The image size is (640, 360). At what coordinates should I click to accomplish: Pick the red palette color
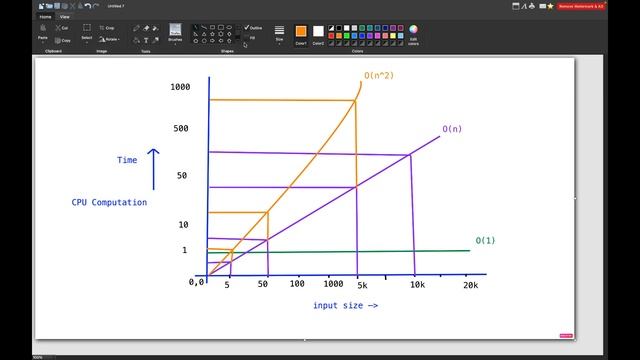tap(331, 36)
